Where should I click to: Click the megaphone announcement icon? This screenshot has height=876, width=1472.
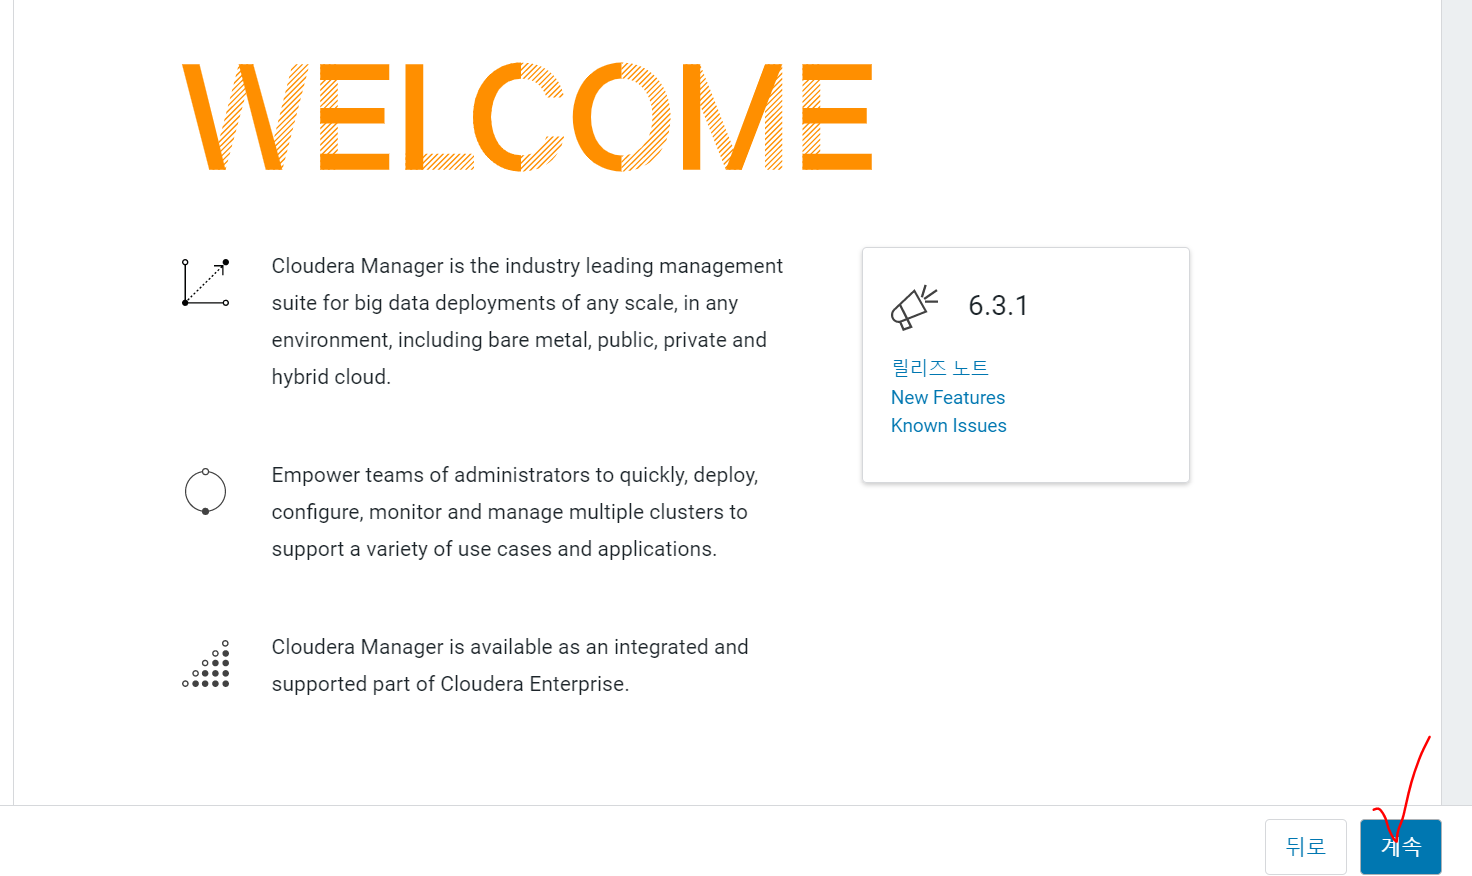pyautogui.click(x=914, y=307)
